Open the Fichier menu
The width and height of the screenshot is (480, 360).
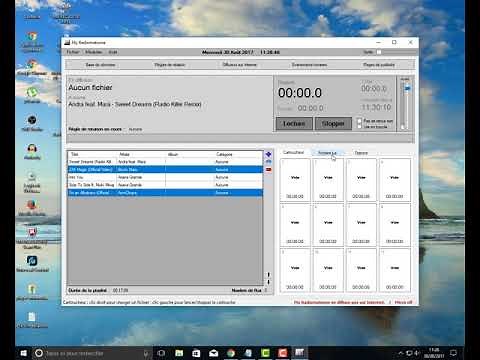pyautogui.click(x=73, y=52)
